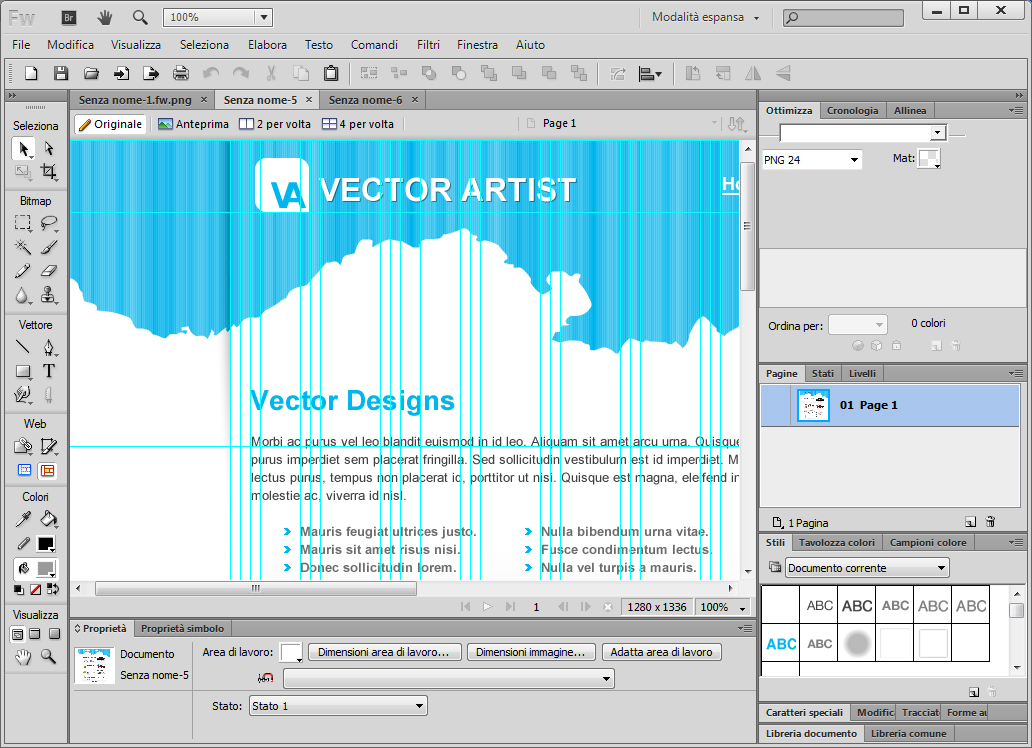This screenshot has height=748, width=1032.
Task: Pick the Eraser tool
Action: tap(48, 271)
